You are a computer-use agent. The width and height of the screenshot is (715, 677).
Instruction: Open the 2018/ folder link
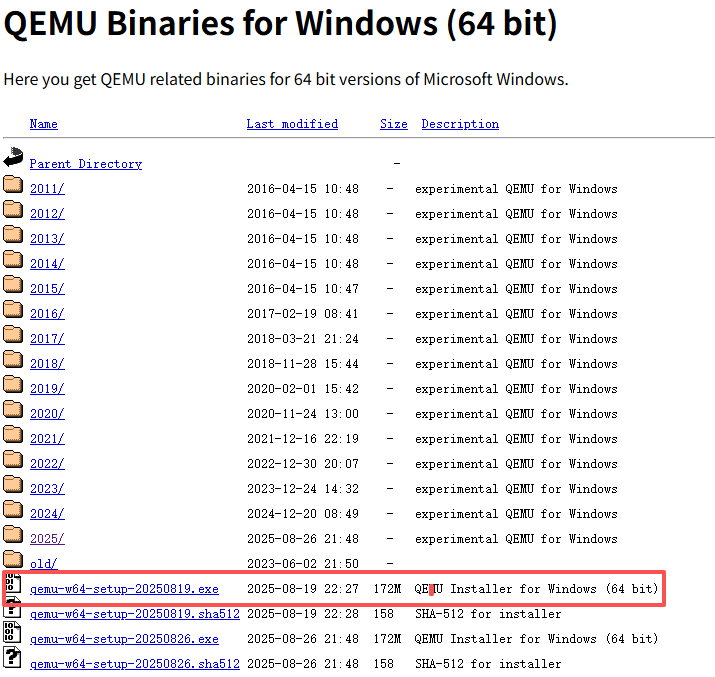(x=47, y=364)
